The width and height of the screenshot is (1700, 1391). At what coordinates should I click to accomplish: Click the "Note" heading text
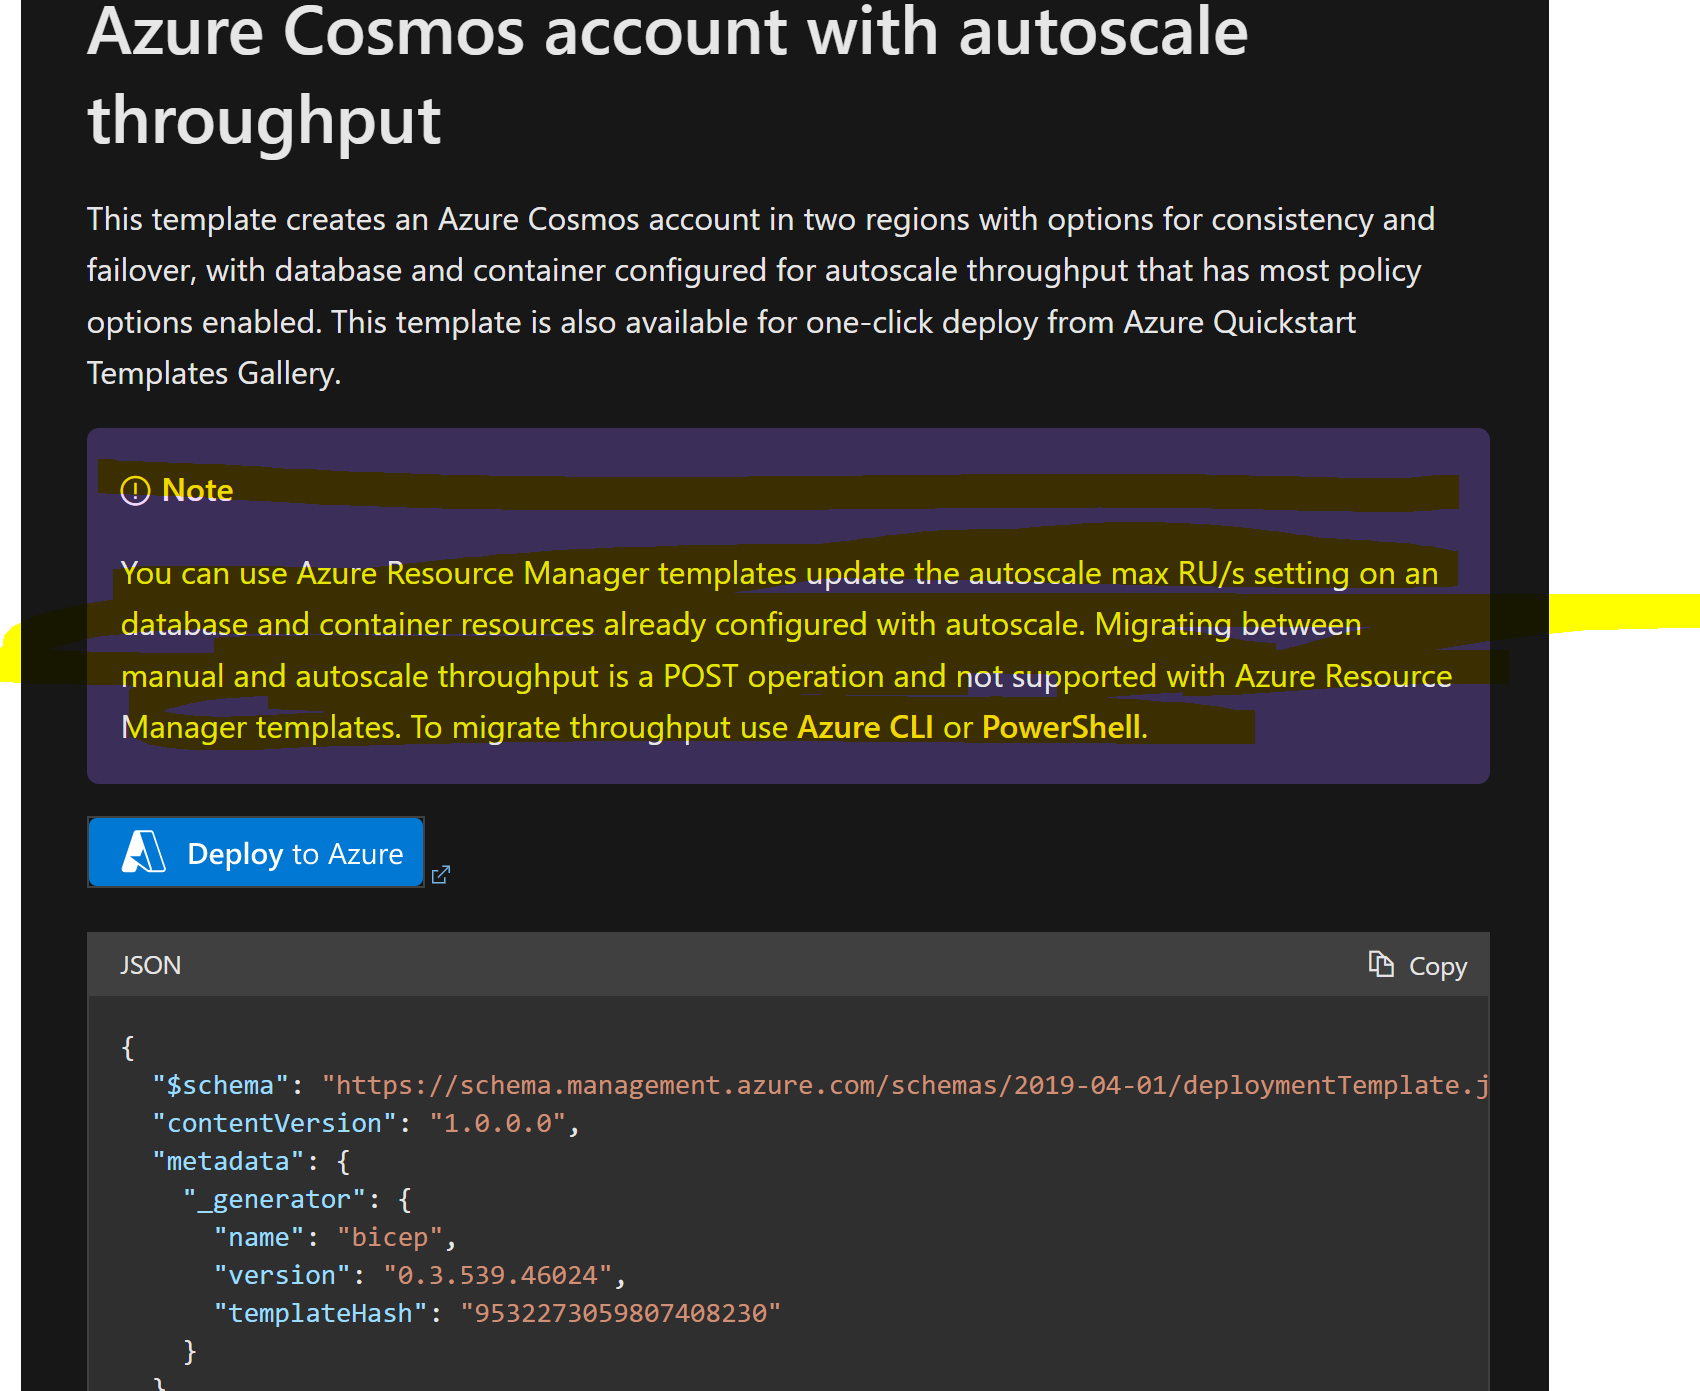pyautogui.click(x=197, y=490)
